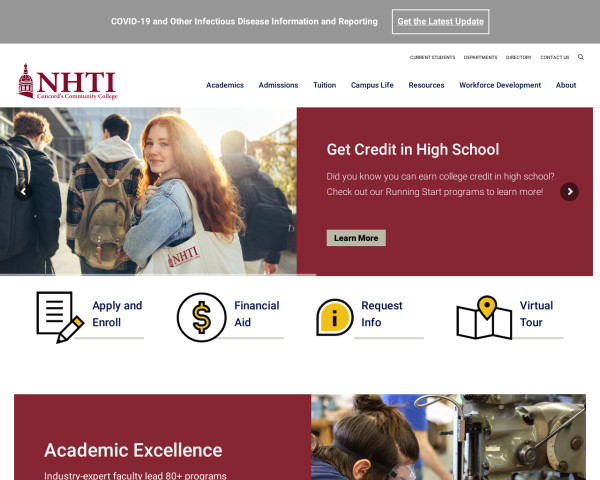This screenshot has width=600, height=480.
Task: Advance to the next carousel slide
Action: coord(569,191)
